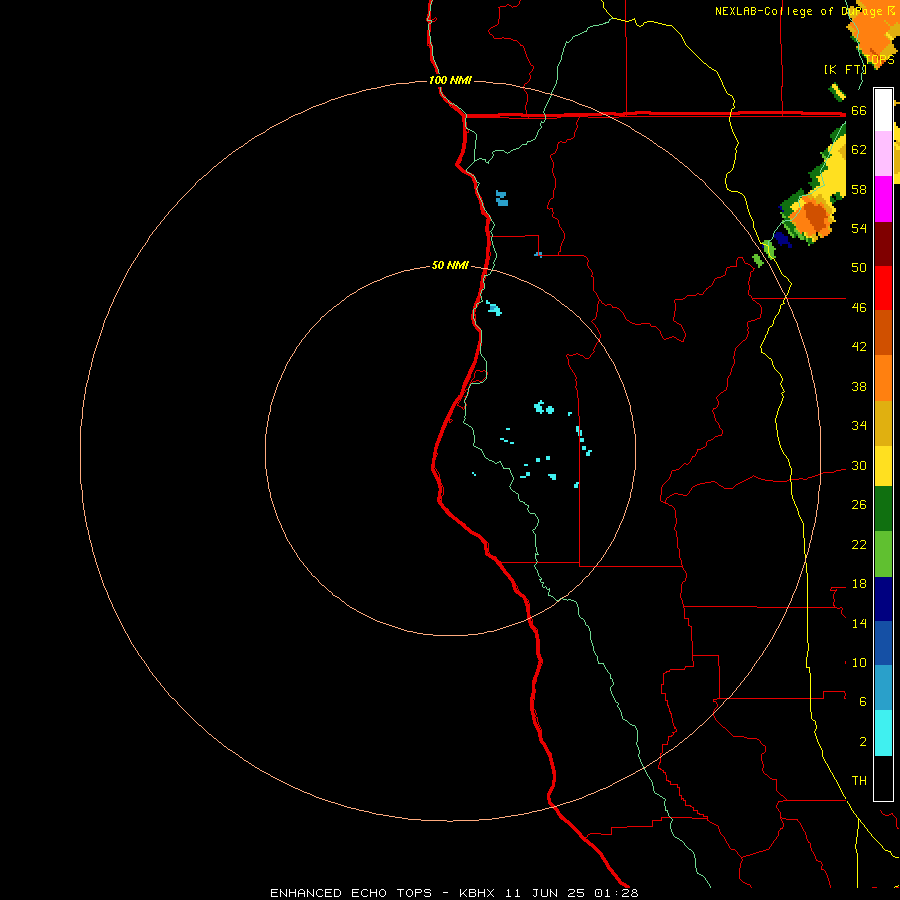Click the 46 legend value label
This screenshot has width=900, height=900.
pos(859,308)
